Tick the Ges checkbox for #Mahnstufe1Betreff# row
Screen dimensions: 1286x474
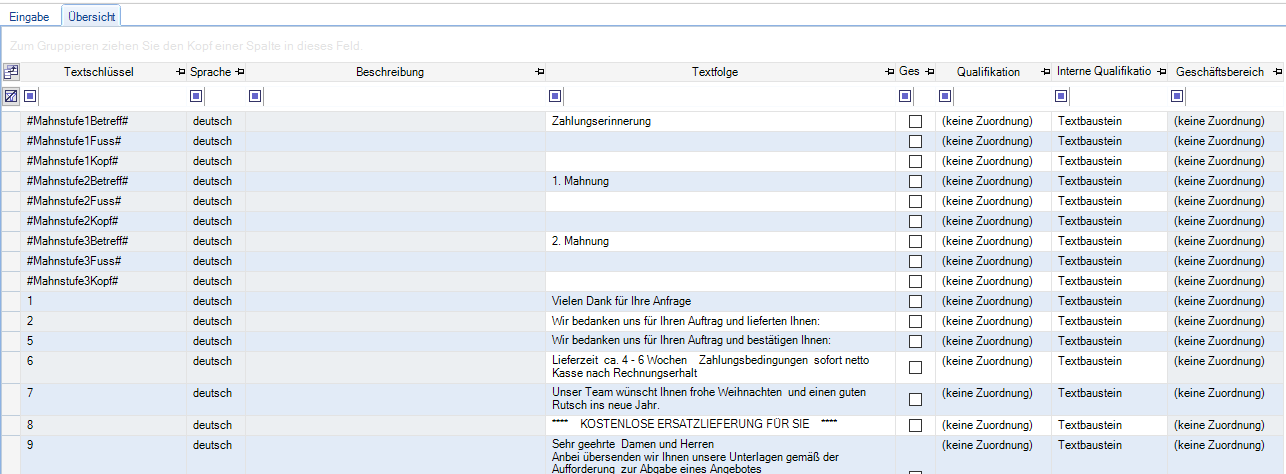tap(915, 121)
